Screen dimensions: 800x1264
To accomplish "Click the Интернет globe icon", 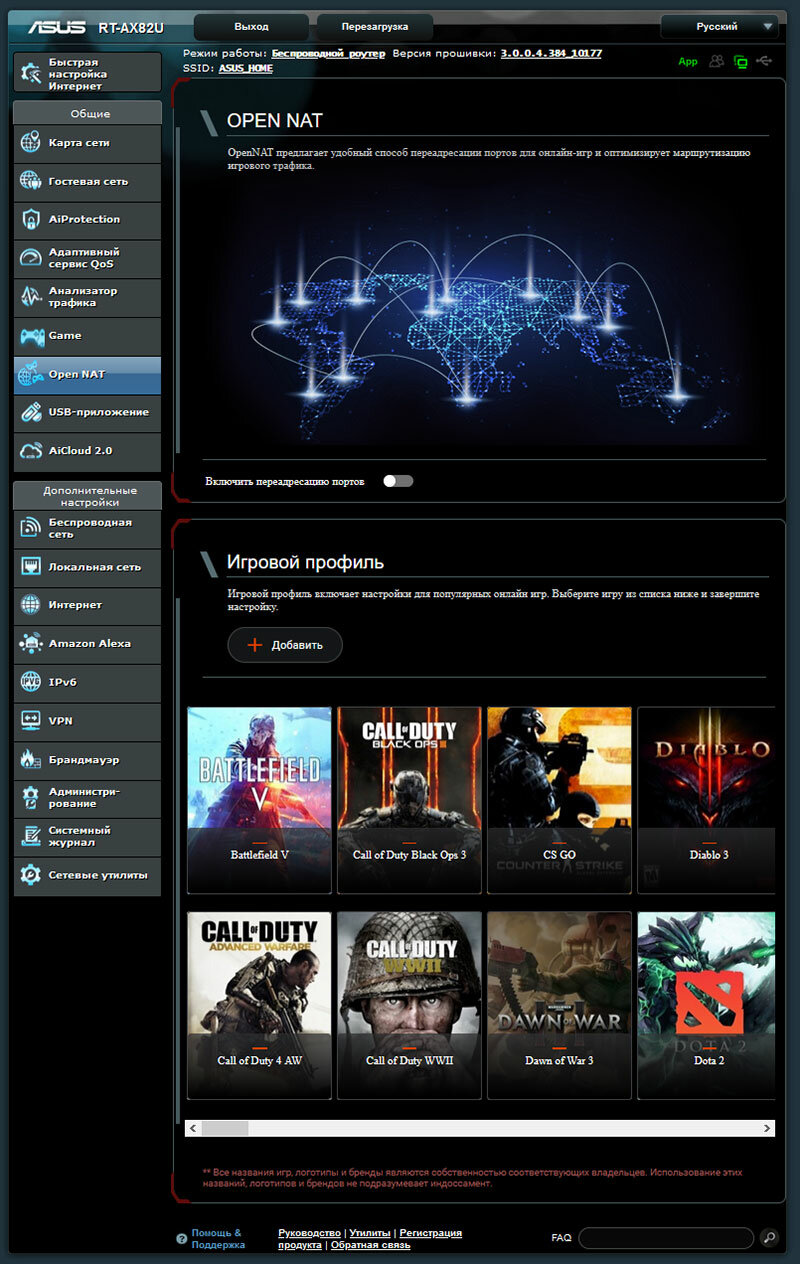I will click(x=31, y=605).
